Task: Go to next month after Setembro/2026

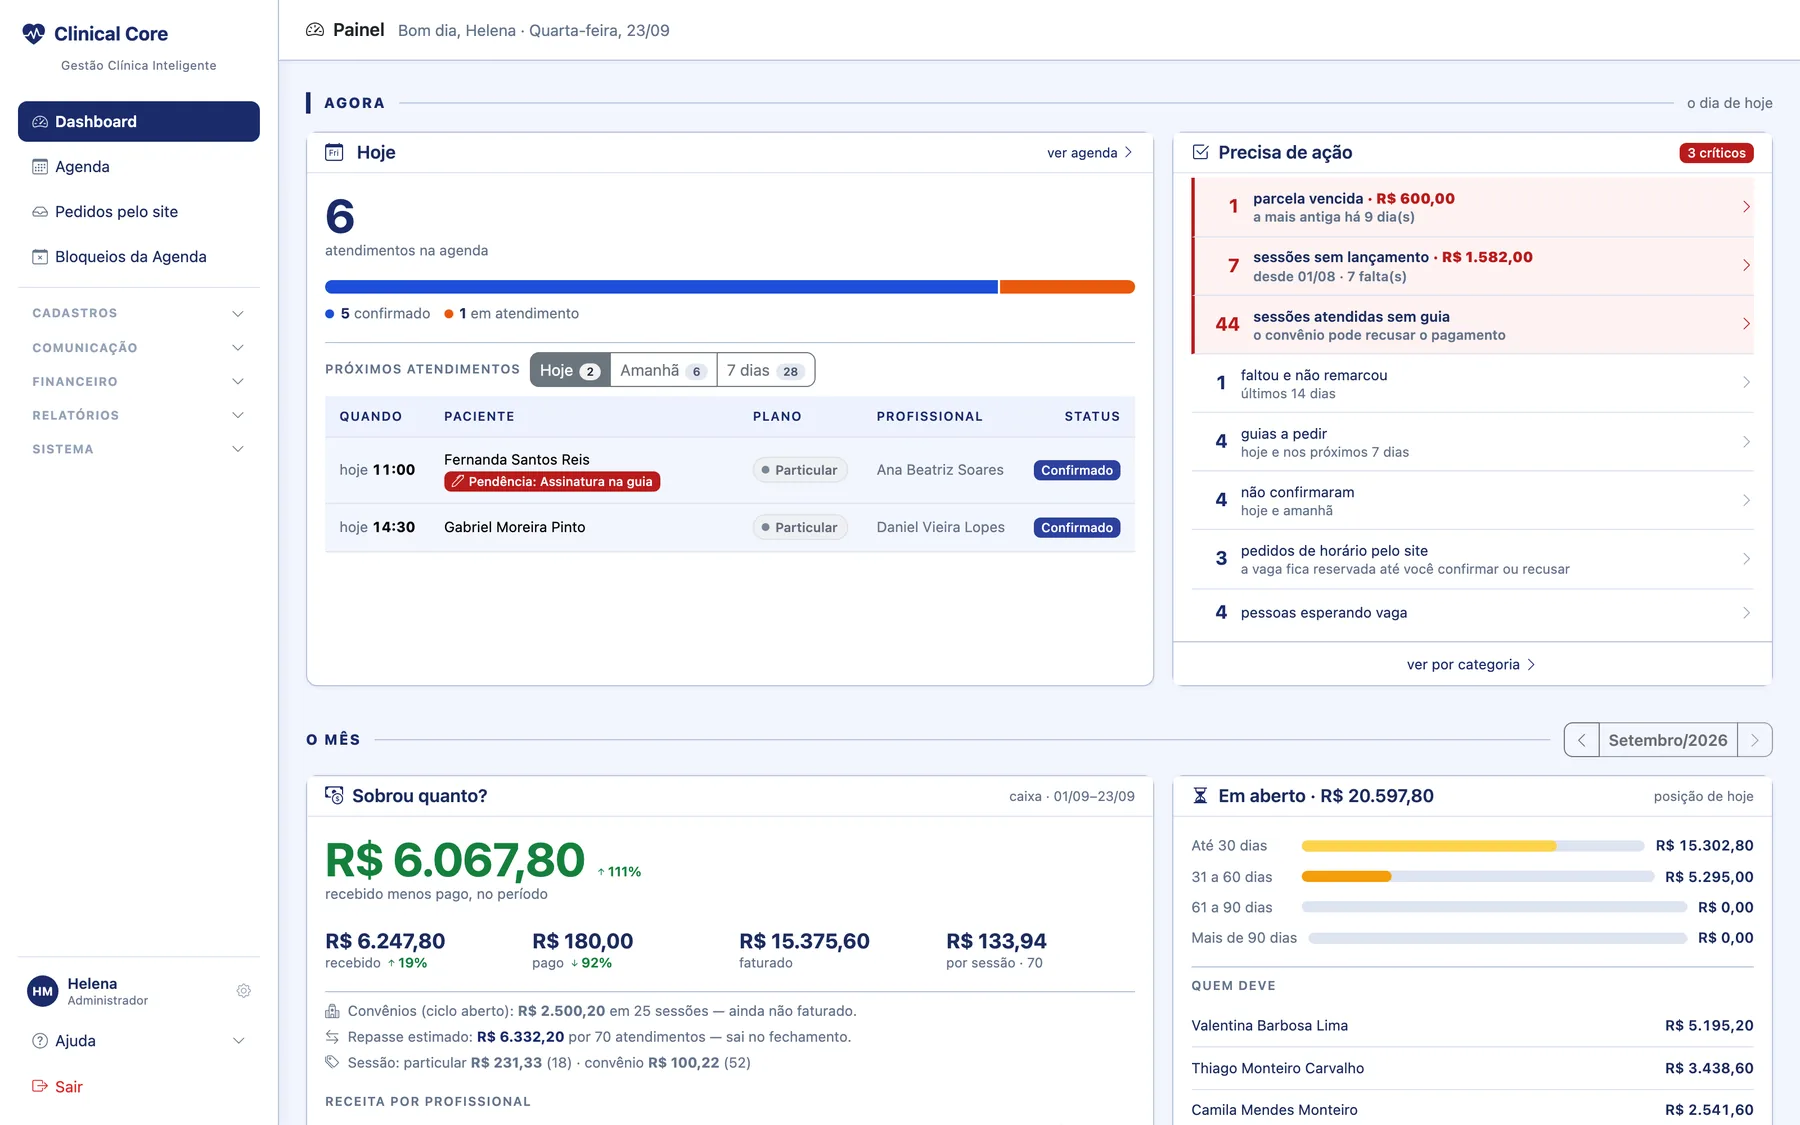Action: click(x=1755, y=740)
